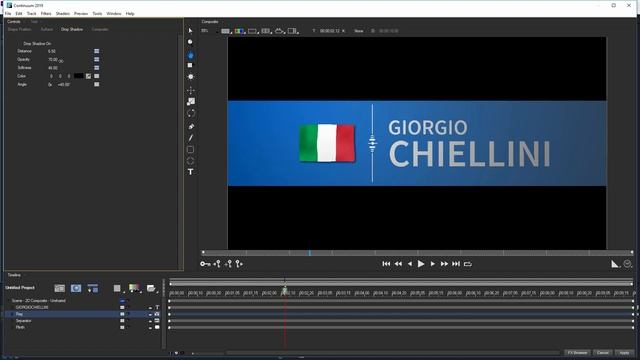Toggle Opacity keyframe animation button
This screenshot has height=360, width=640.
pos(97,59)
